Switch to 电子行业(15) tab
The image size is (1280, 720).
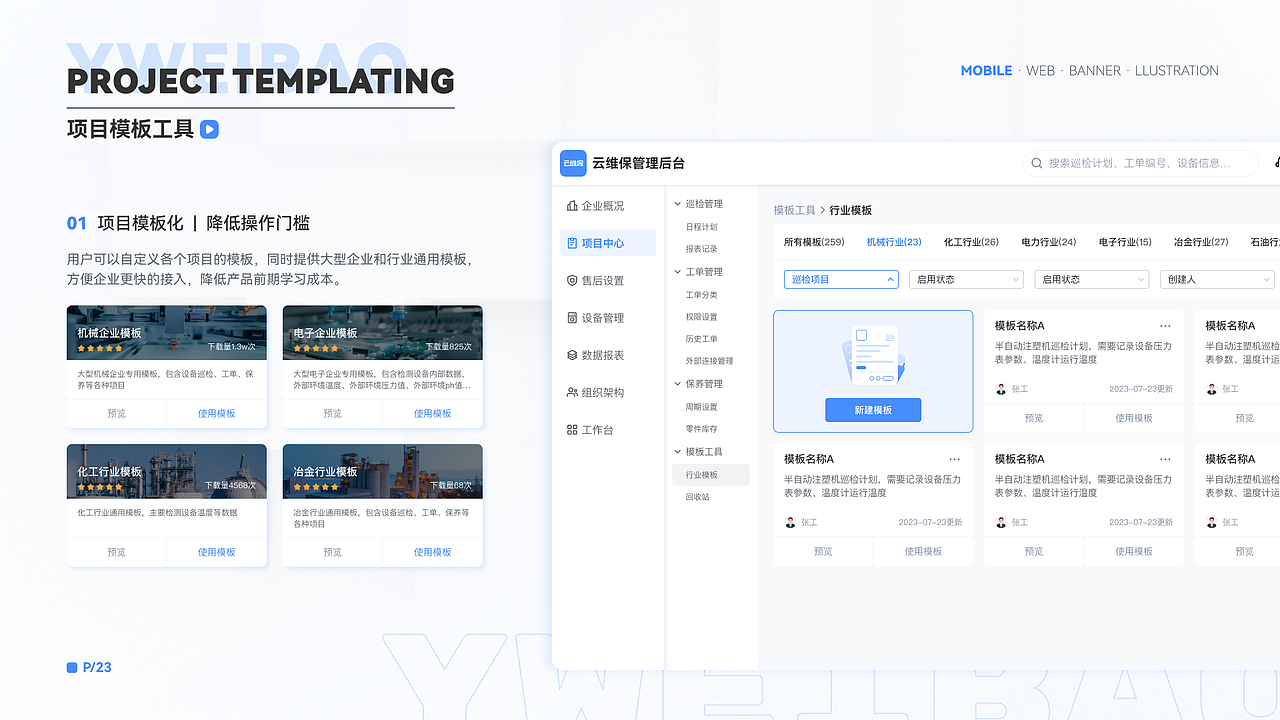(1125, 242)
